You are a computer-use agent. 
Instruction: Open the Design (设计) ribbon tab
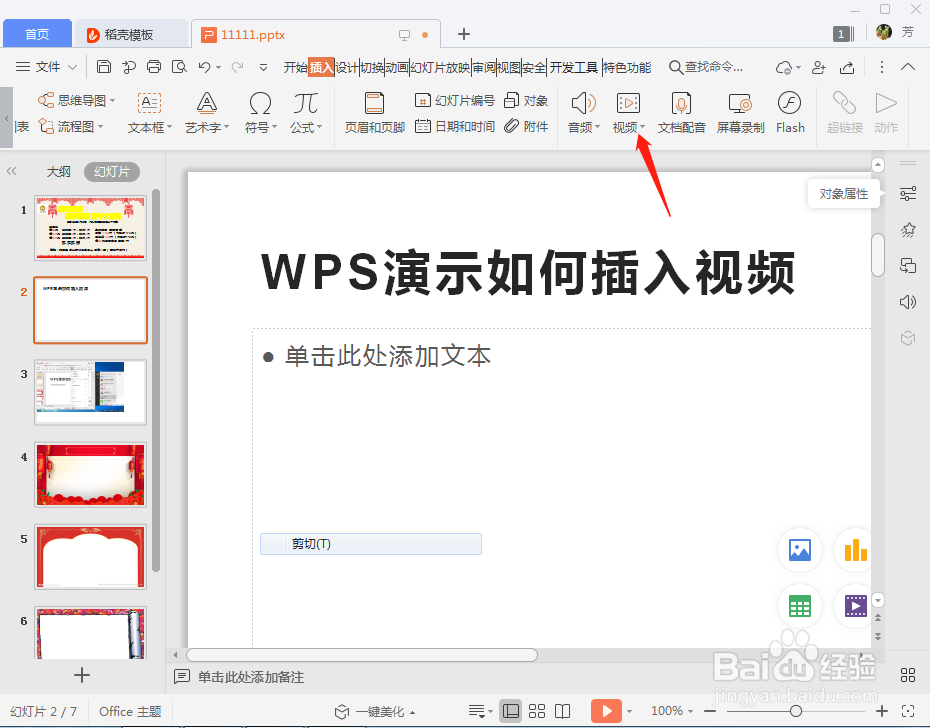pyautogui.click(x=347, y=67)
